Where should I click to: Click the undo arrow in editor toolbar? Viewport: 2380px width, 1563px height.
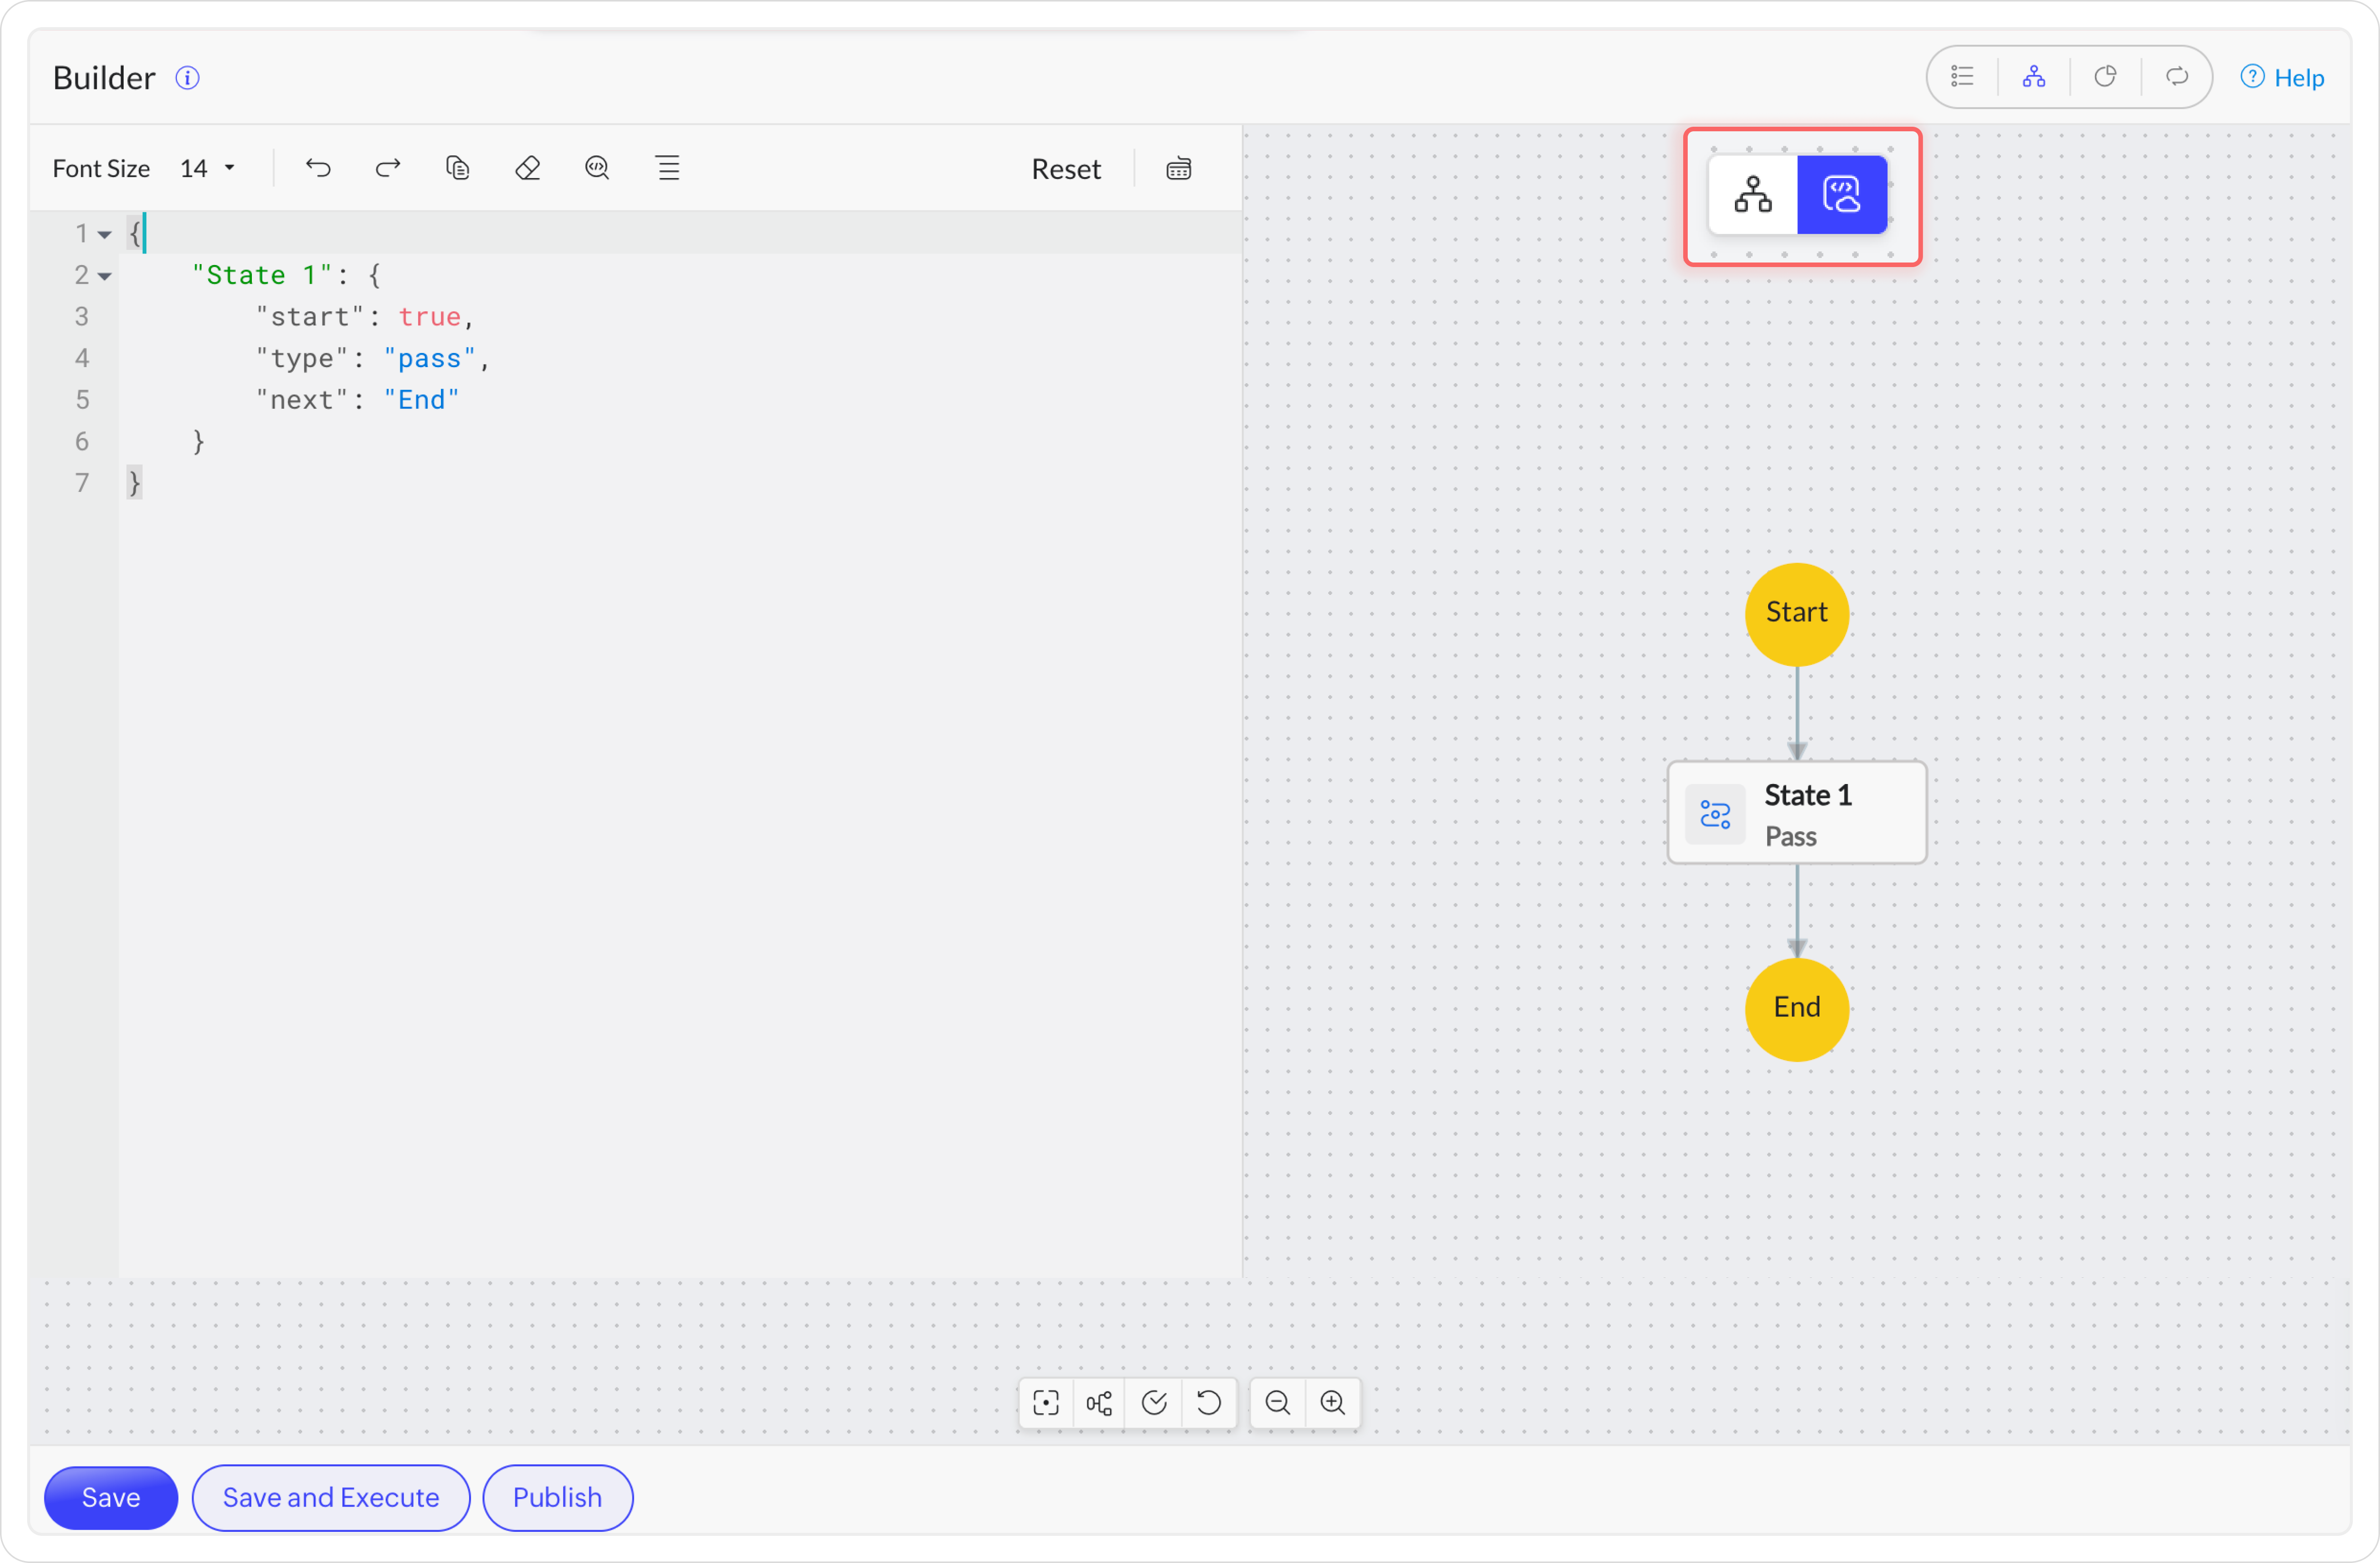point(318,168)
